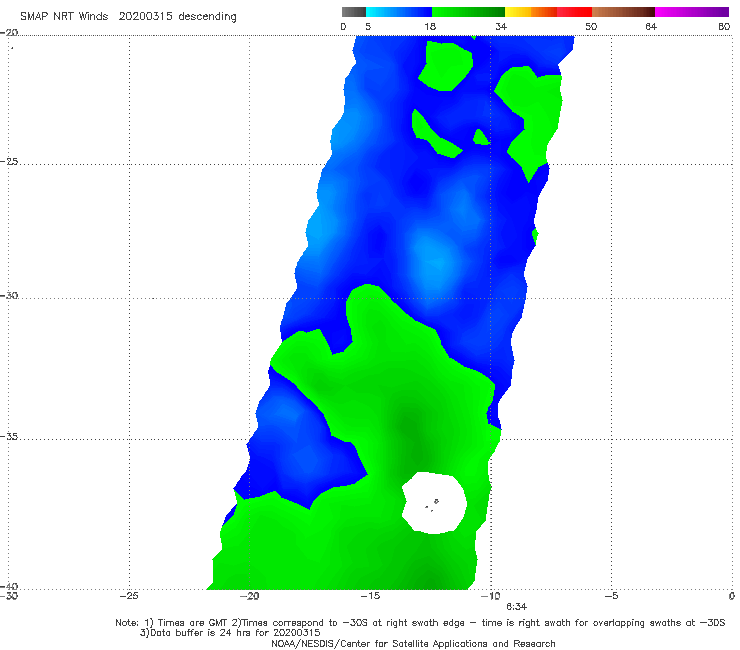Click the latitude axis label "-25"
740x650 pixels.
coord(9,161)
